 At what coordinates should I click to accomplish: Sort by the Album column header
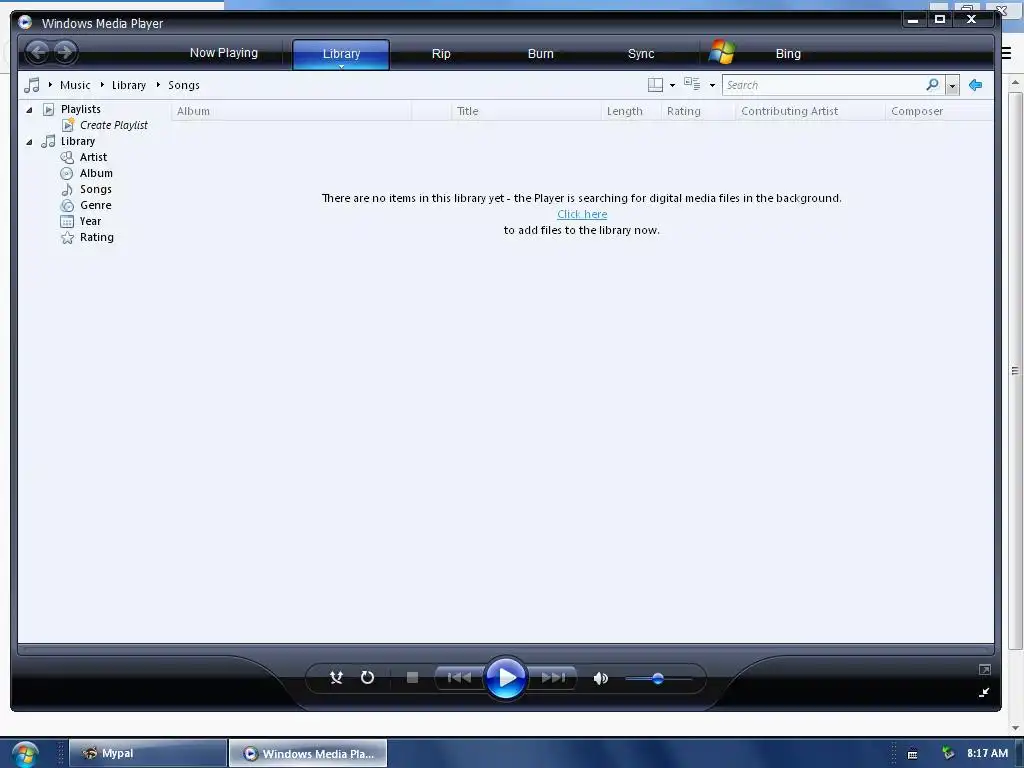tap(291, 111)
